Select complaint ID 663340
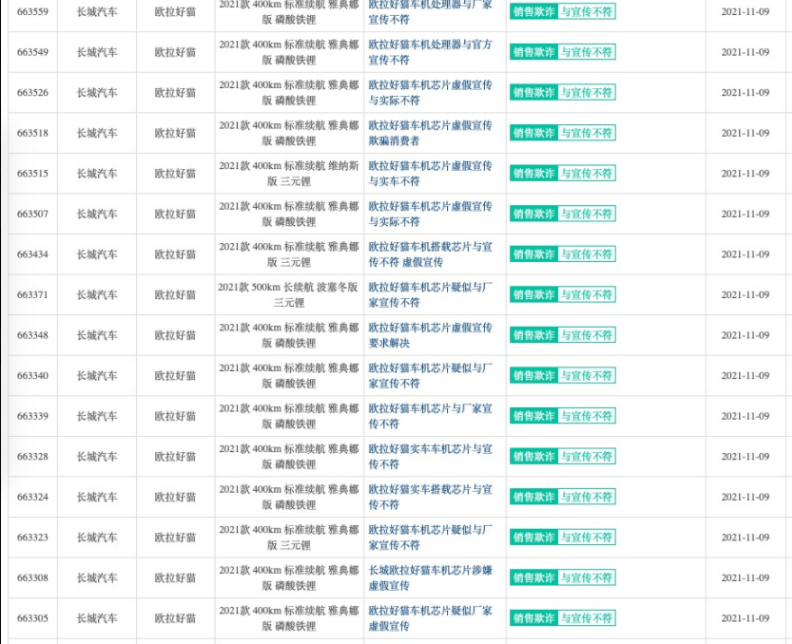 tap(33, 375)
